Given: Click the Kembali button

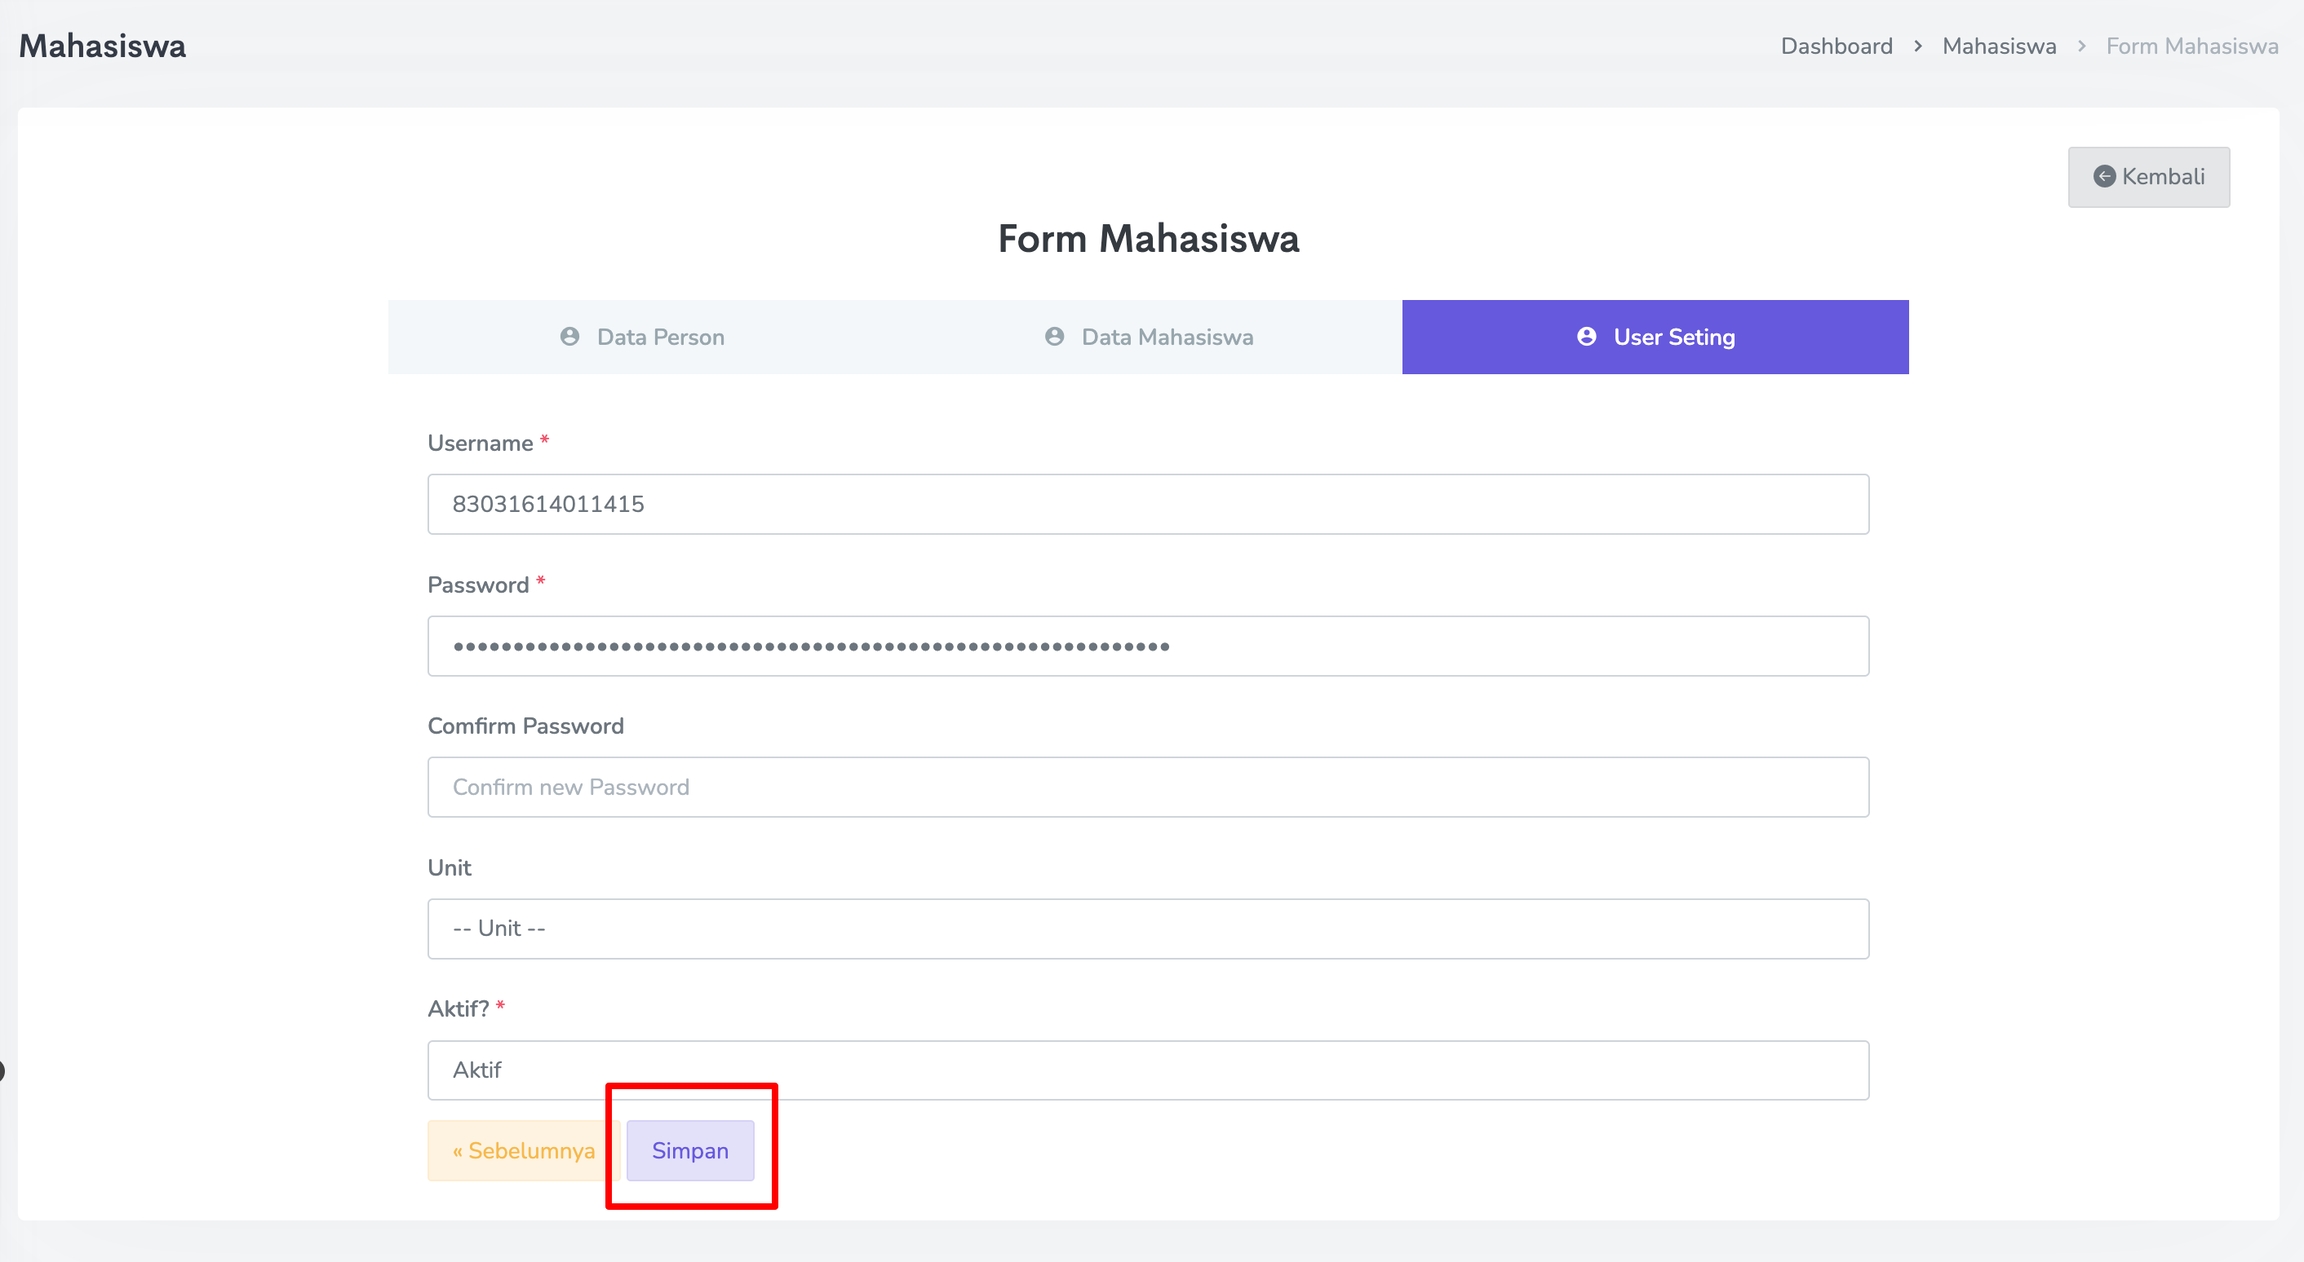Looking at the screenshot, I should (2148, 177).
